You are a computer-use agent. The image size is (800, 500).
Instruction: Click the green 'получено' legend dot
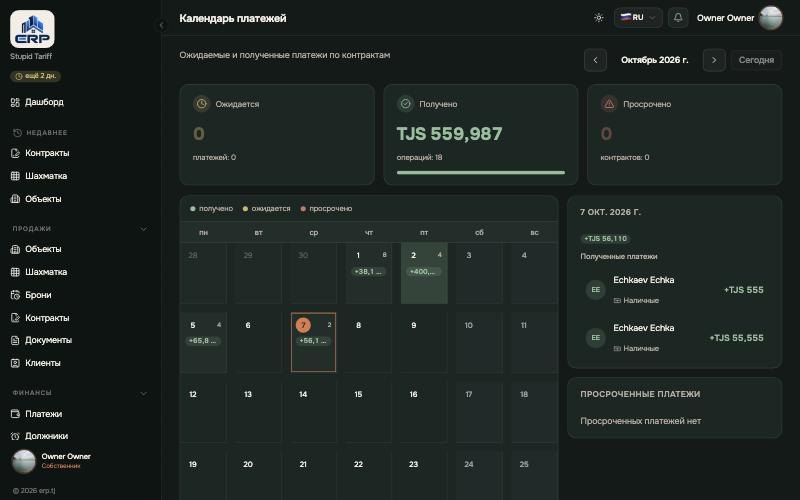192,209
